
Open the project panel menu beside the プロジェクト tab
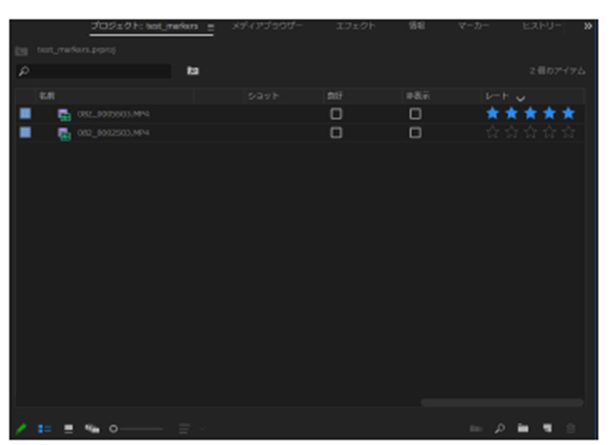211,25
